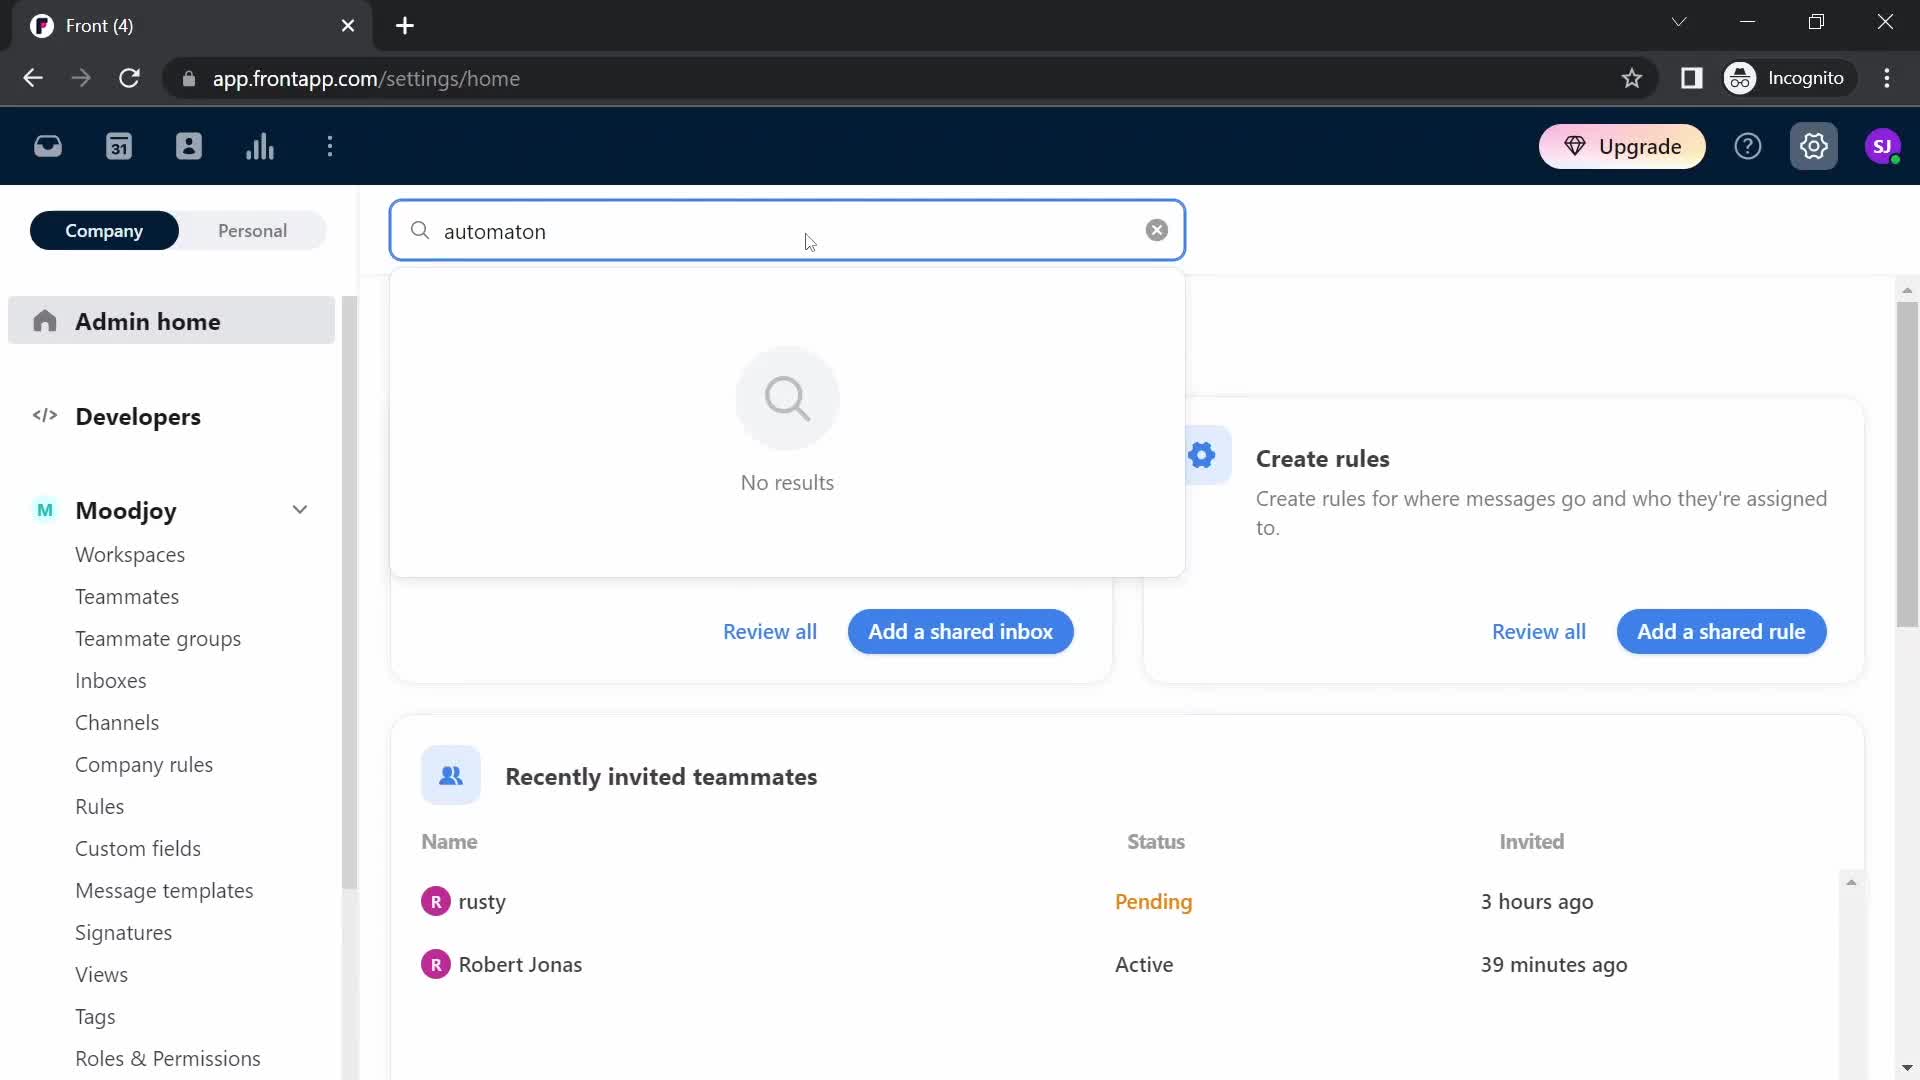Open Tags settings
Screen dimensions: 1920x1080
tap(95, 1017)
